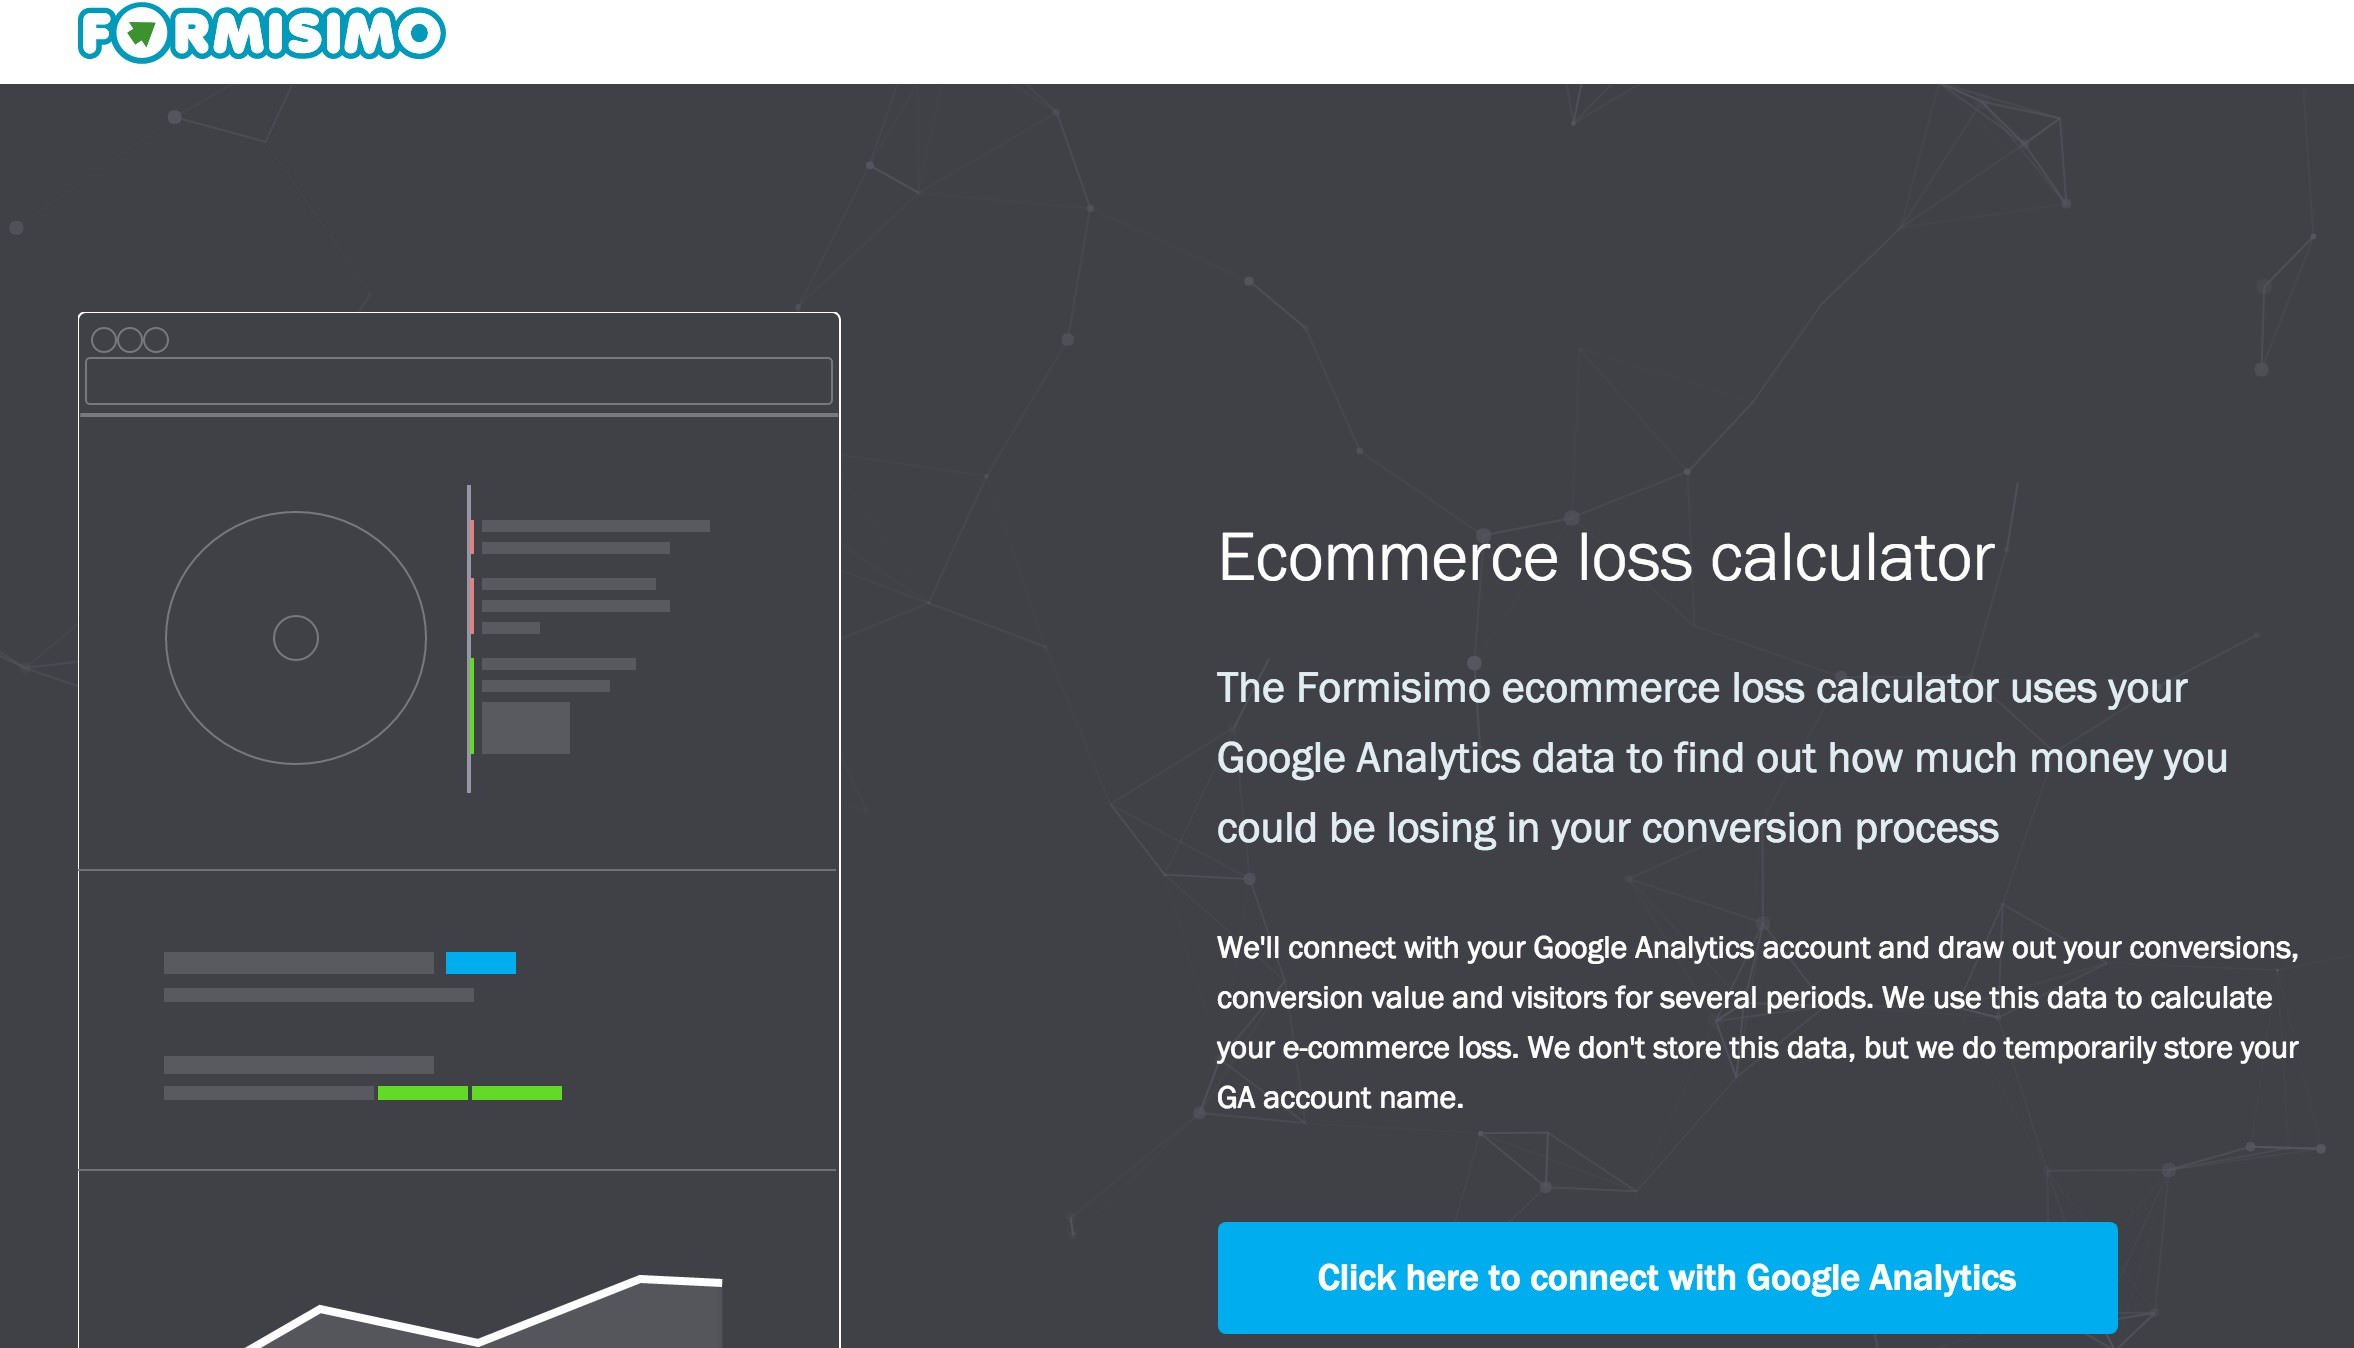2354x1348 pixels.
Task: Click the middle browser window circle
Action: (x=131, y=340)
